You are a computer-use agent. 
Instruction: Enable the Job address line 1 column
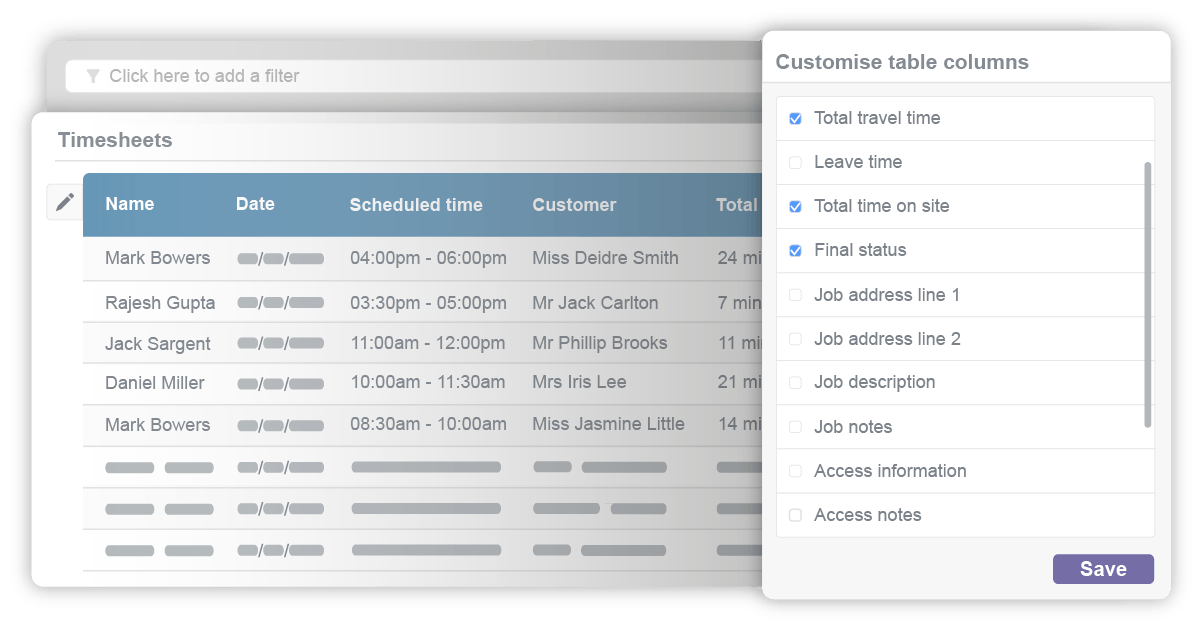(x=795, y=294)
